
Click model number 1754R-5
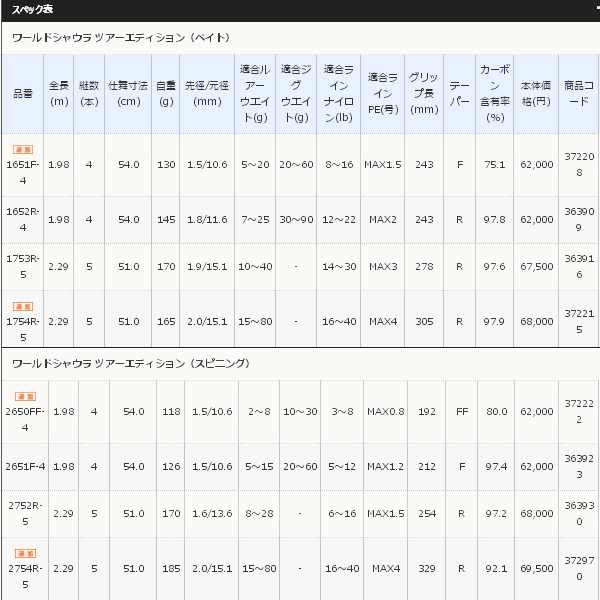click(x=23, y=329)
